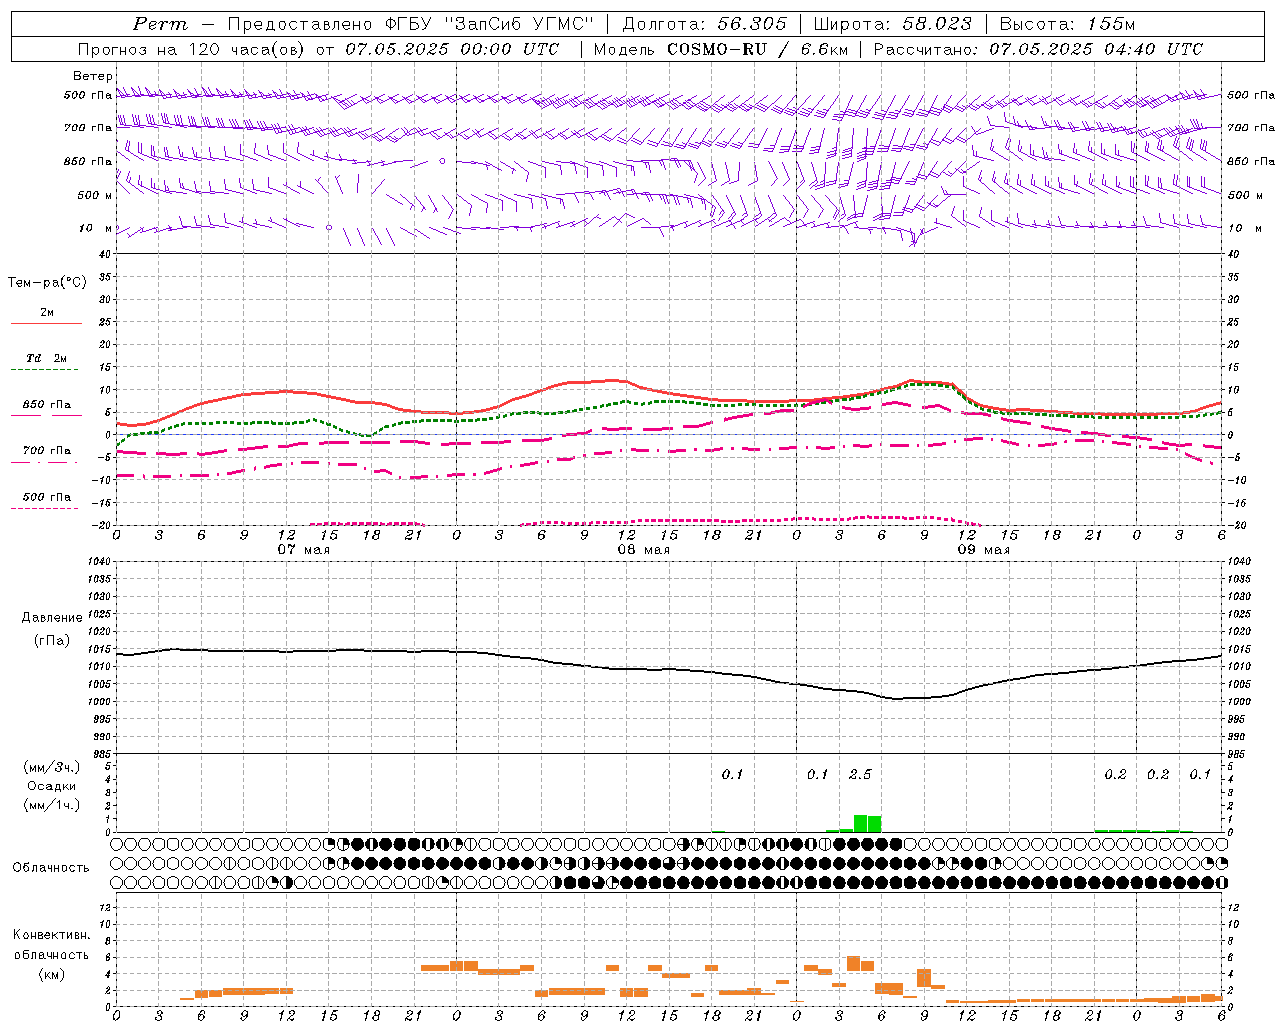Click the dotted line sample under temperature '500 гПа'
1280x1024 pixels.
tap(45, 509)
